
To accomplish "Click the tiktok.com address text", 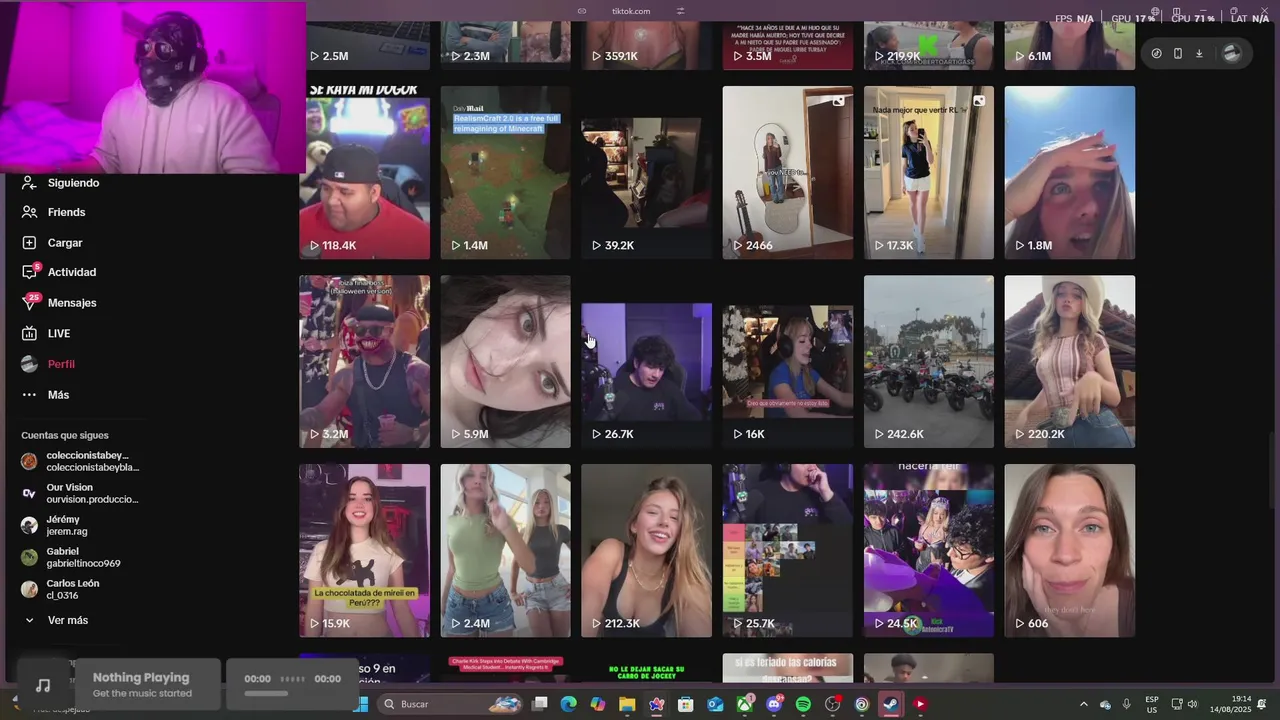I will point(631,11).
